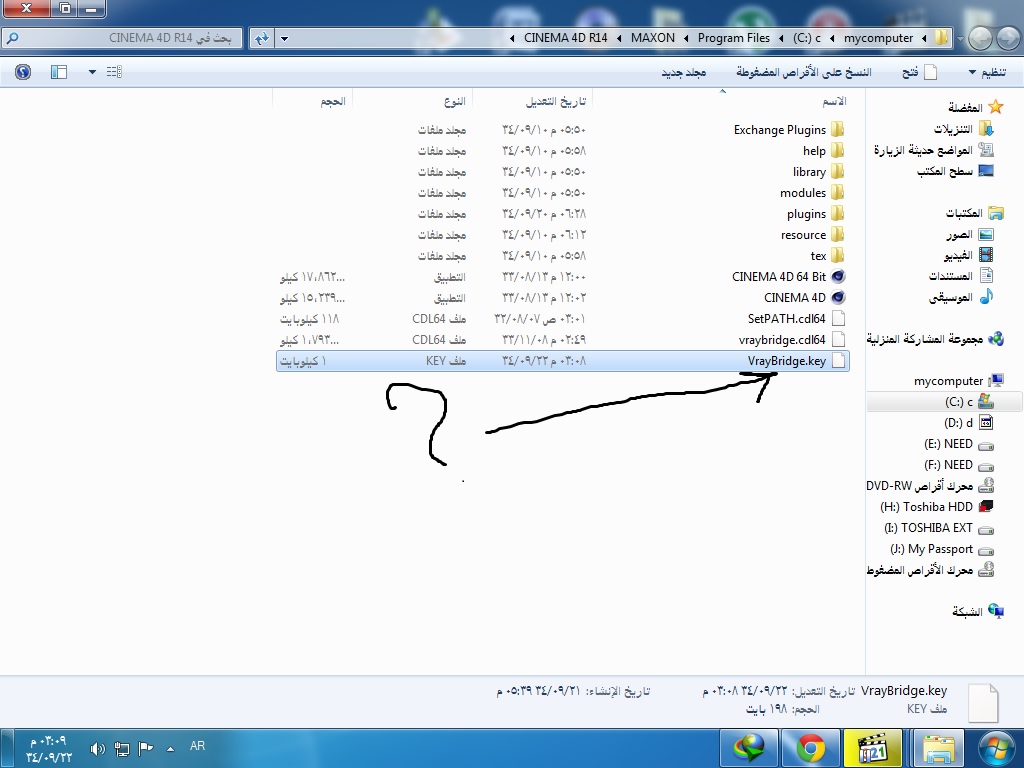1024x768 pixels.
Task: Click the search CINEMA 4D R14 box
Action: tap(122, 38)
